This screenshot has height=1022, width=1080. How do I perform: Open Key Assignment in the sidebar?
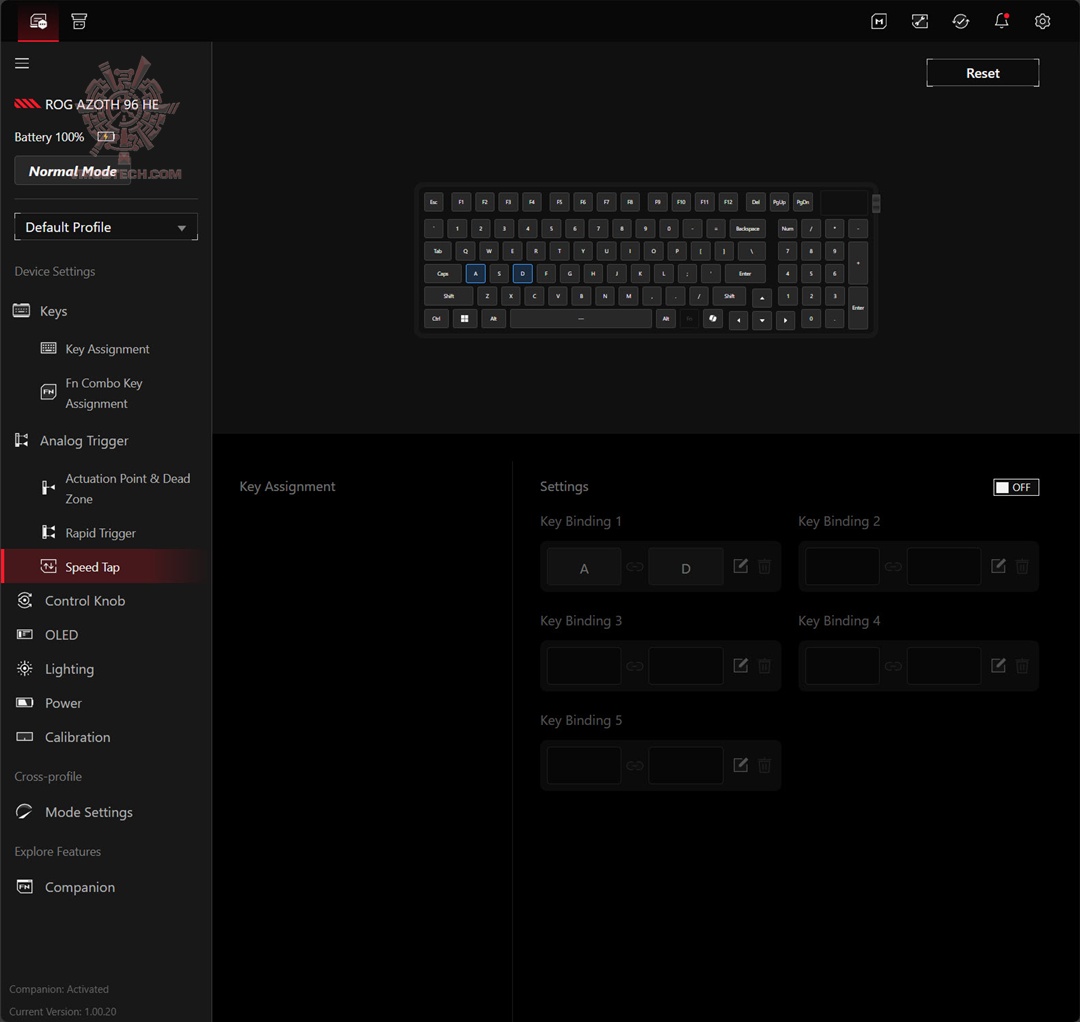coord(106,349)
